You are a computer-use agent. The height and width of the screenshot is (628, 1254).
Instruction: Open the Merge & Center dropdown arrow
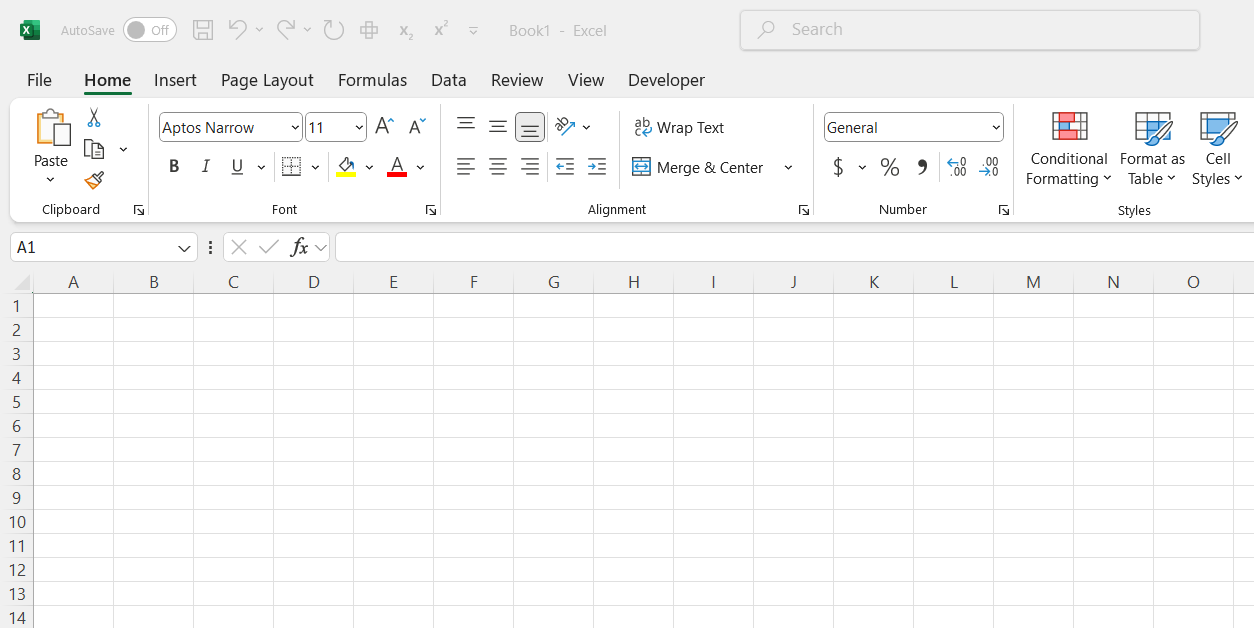788,167
